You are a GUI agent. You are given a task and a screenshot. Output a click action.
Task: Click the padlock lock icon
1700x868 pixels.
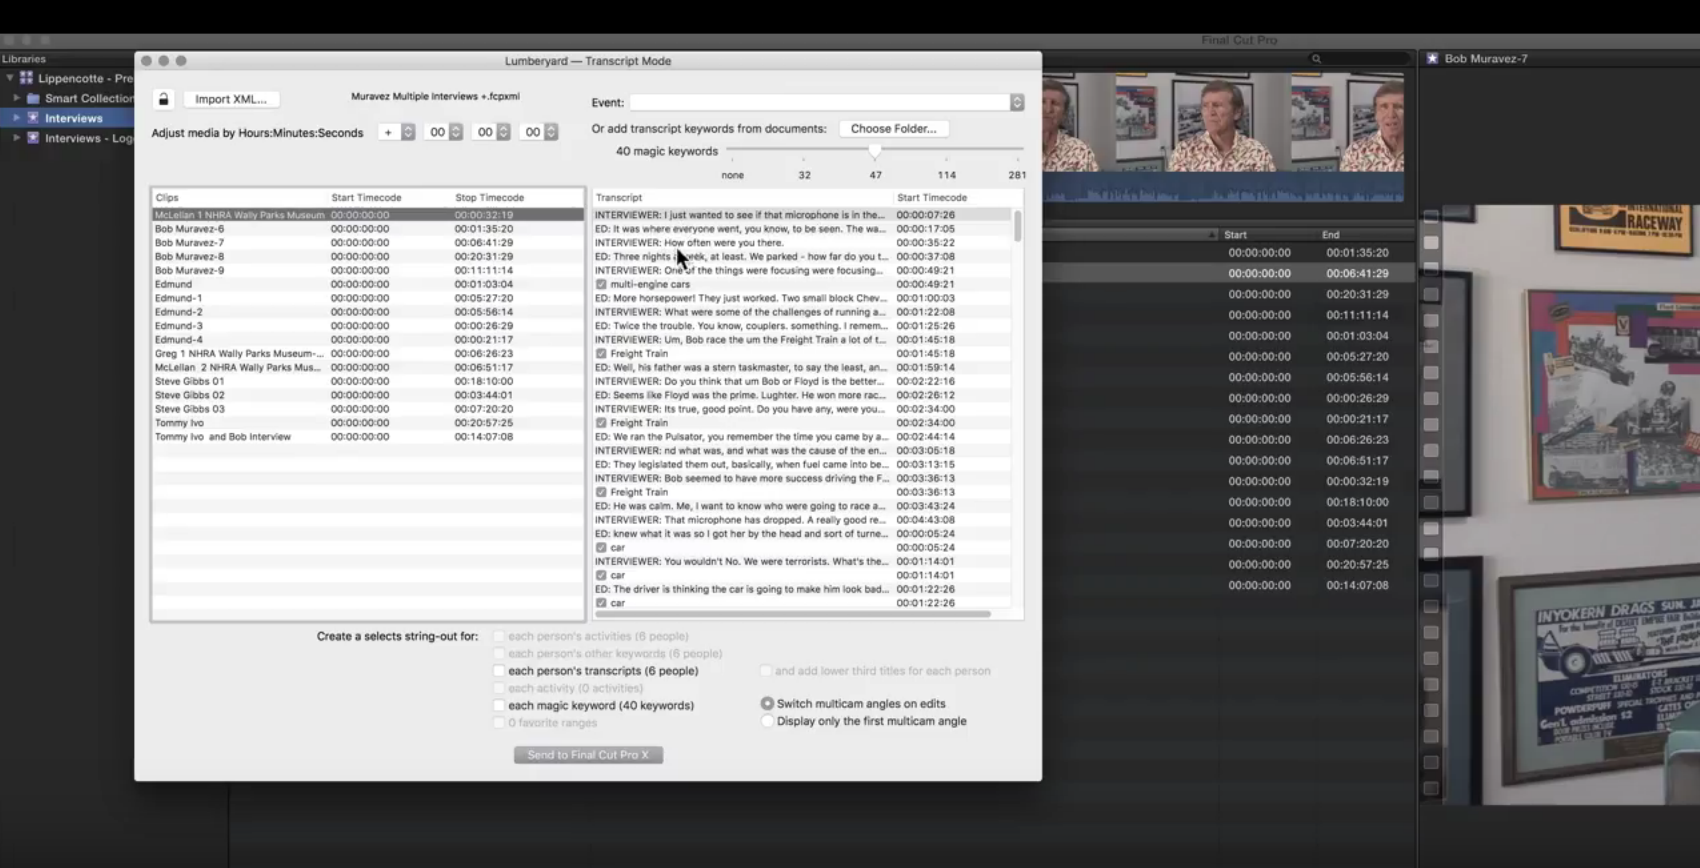[x=163, y=99]
